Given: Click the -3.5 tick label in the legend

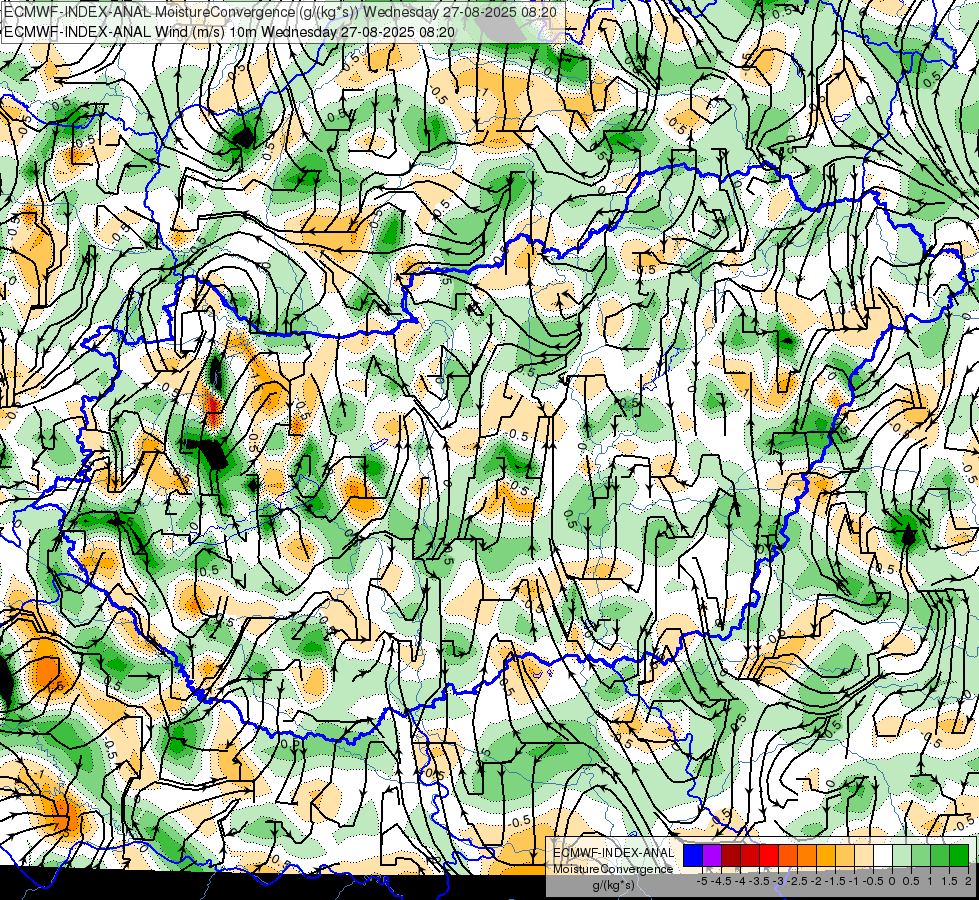Looking at the screenshot, I should point(759,881).
